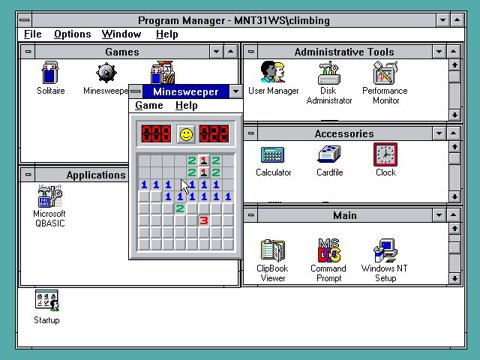Select the Minesweeper mine icon in Games
480x360 pixels.
point(106,72)
